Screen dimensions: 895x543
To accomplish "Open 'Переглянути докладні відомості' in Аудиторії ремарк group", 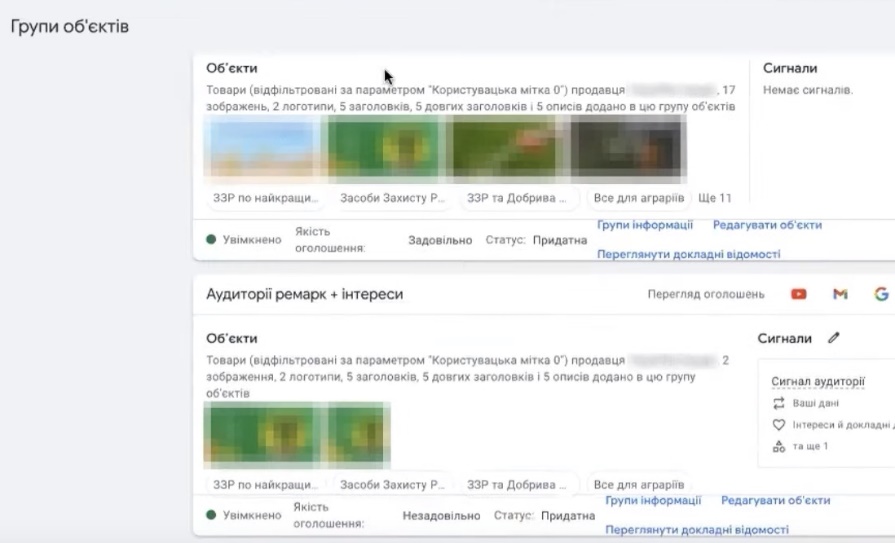I will (696, 530).
